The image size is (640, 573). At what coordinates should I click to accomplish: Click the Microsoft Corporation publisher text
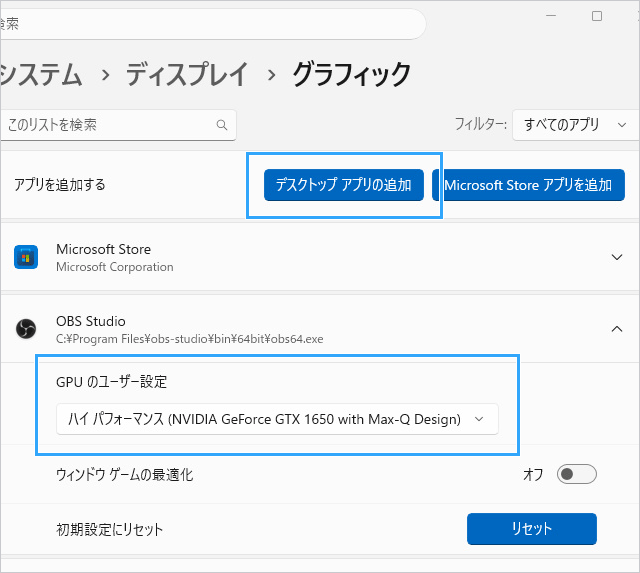[x=115, y=267]
